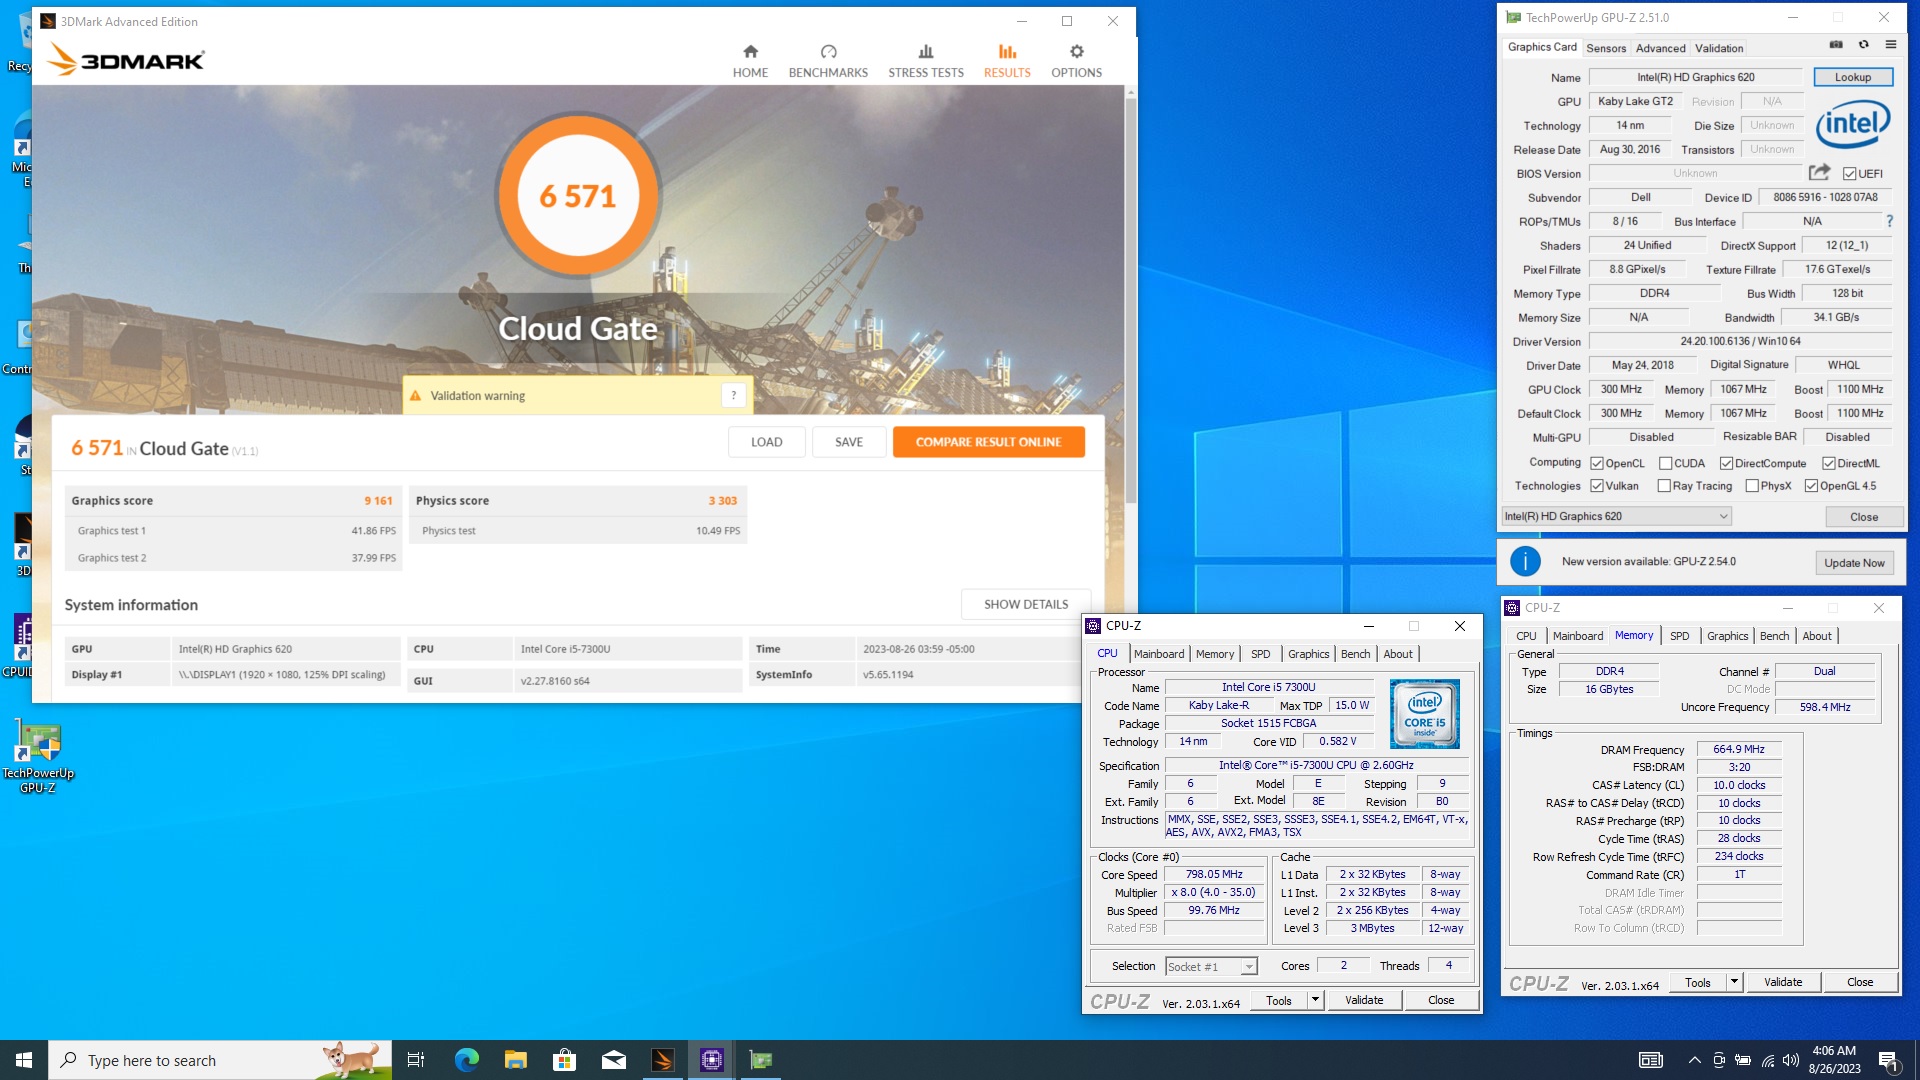Open Task View on the taskbar
1920x1080 pixels.
(x=416, y=1060)
